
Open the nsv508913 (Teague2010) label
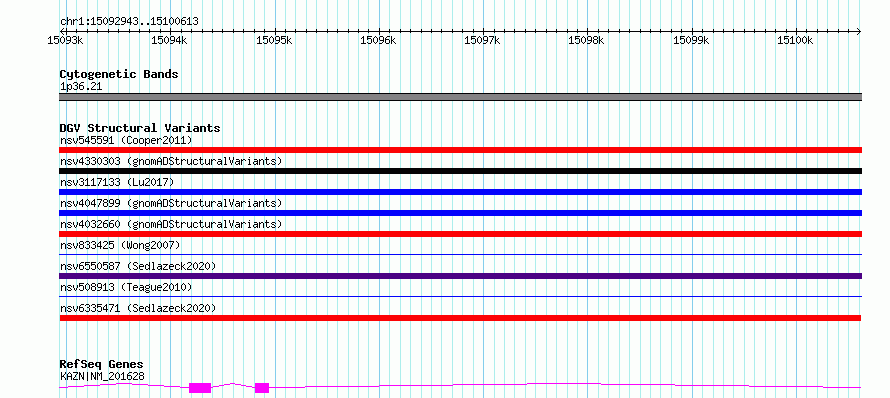click(x=126, y=287)
